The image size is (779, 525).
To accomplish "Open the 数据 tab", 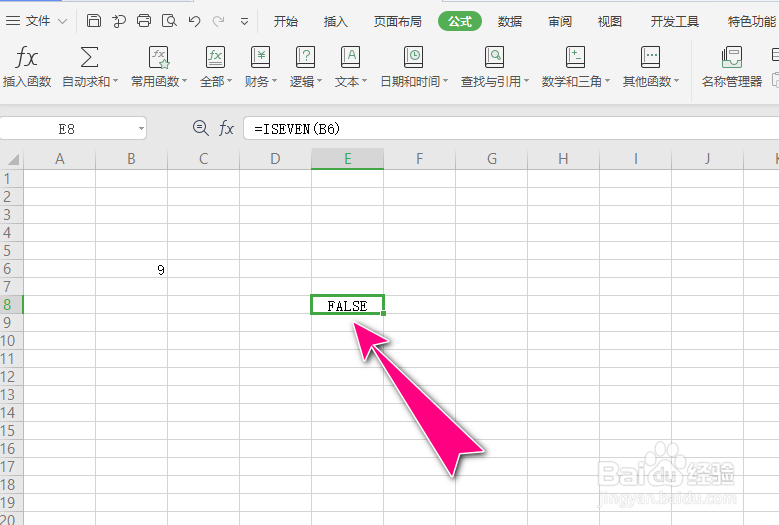I will click(510, 21).
